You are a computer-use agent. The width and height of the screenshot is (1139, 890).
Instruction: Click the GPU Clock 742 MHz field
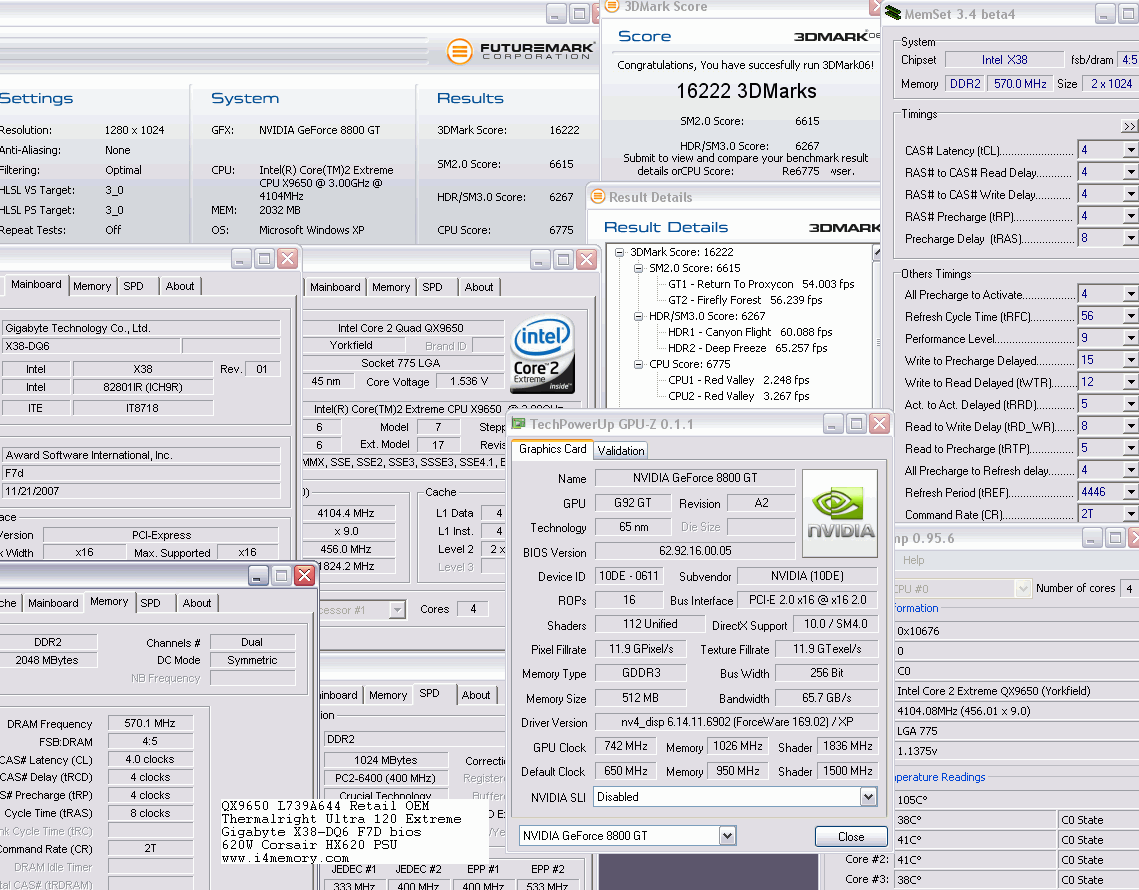[x=625, y=746]
